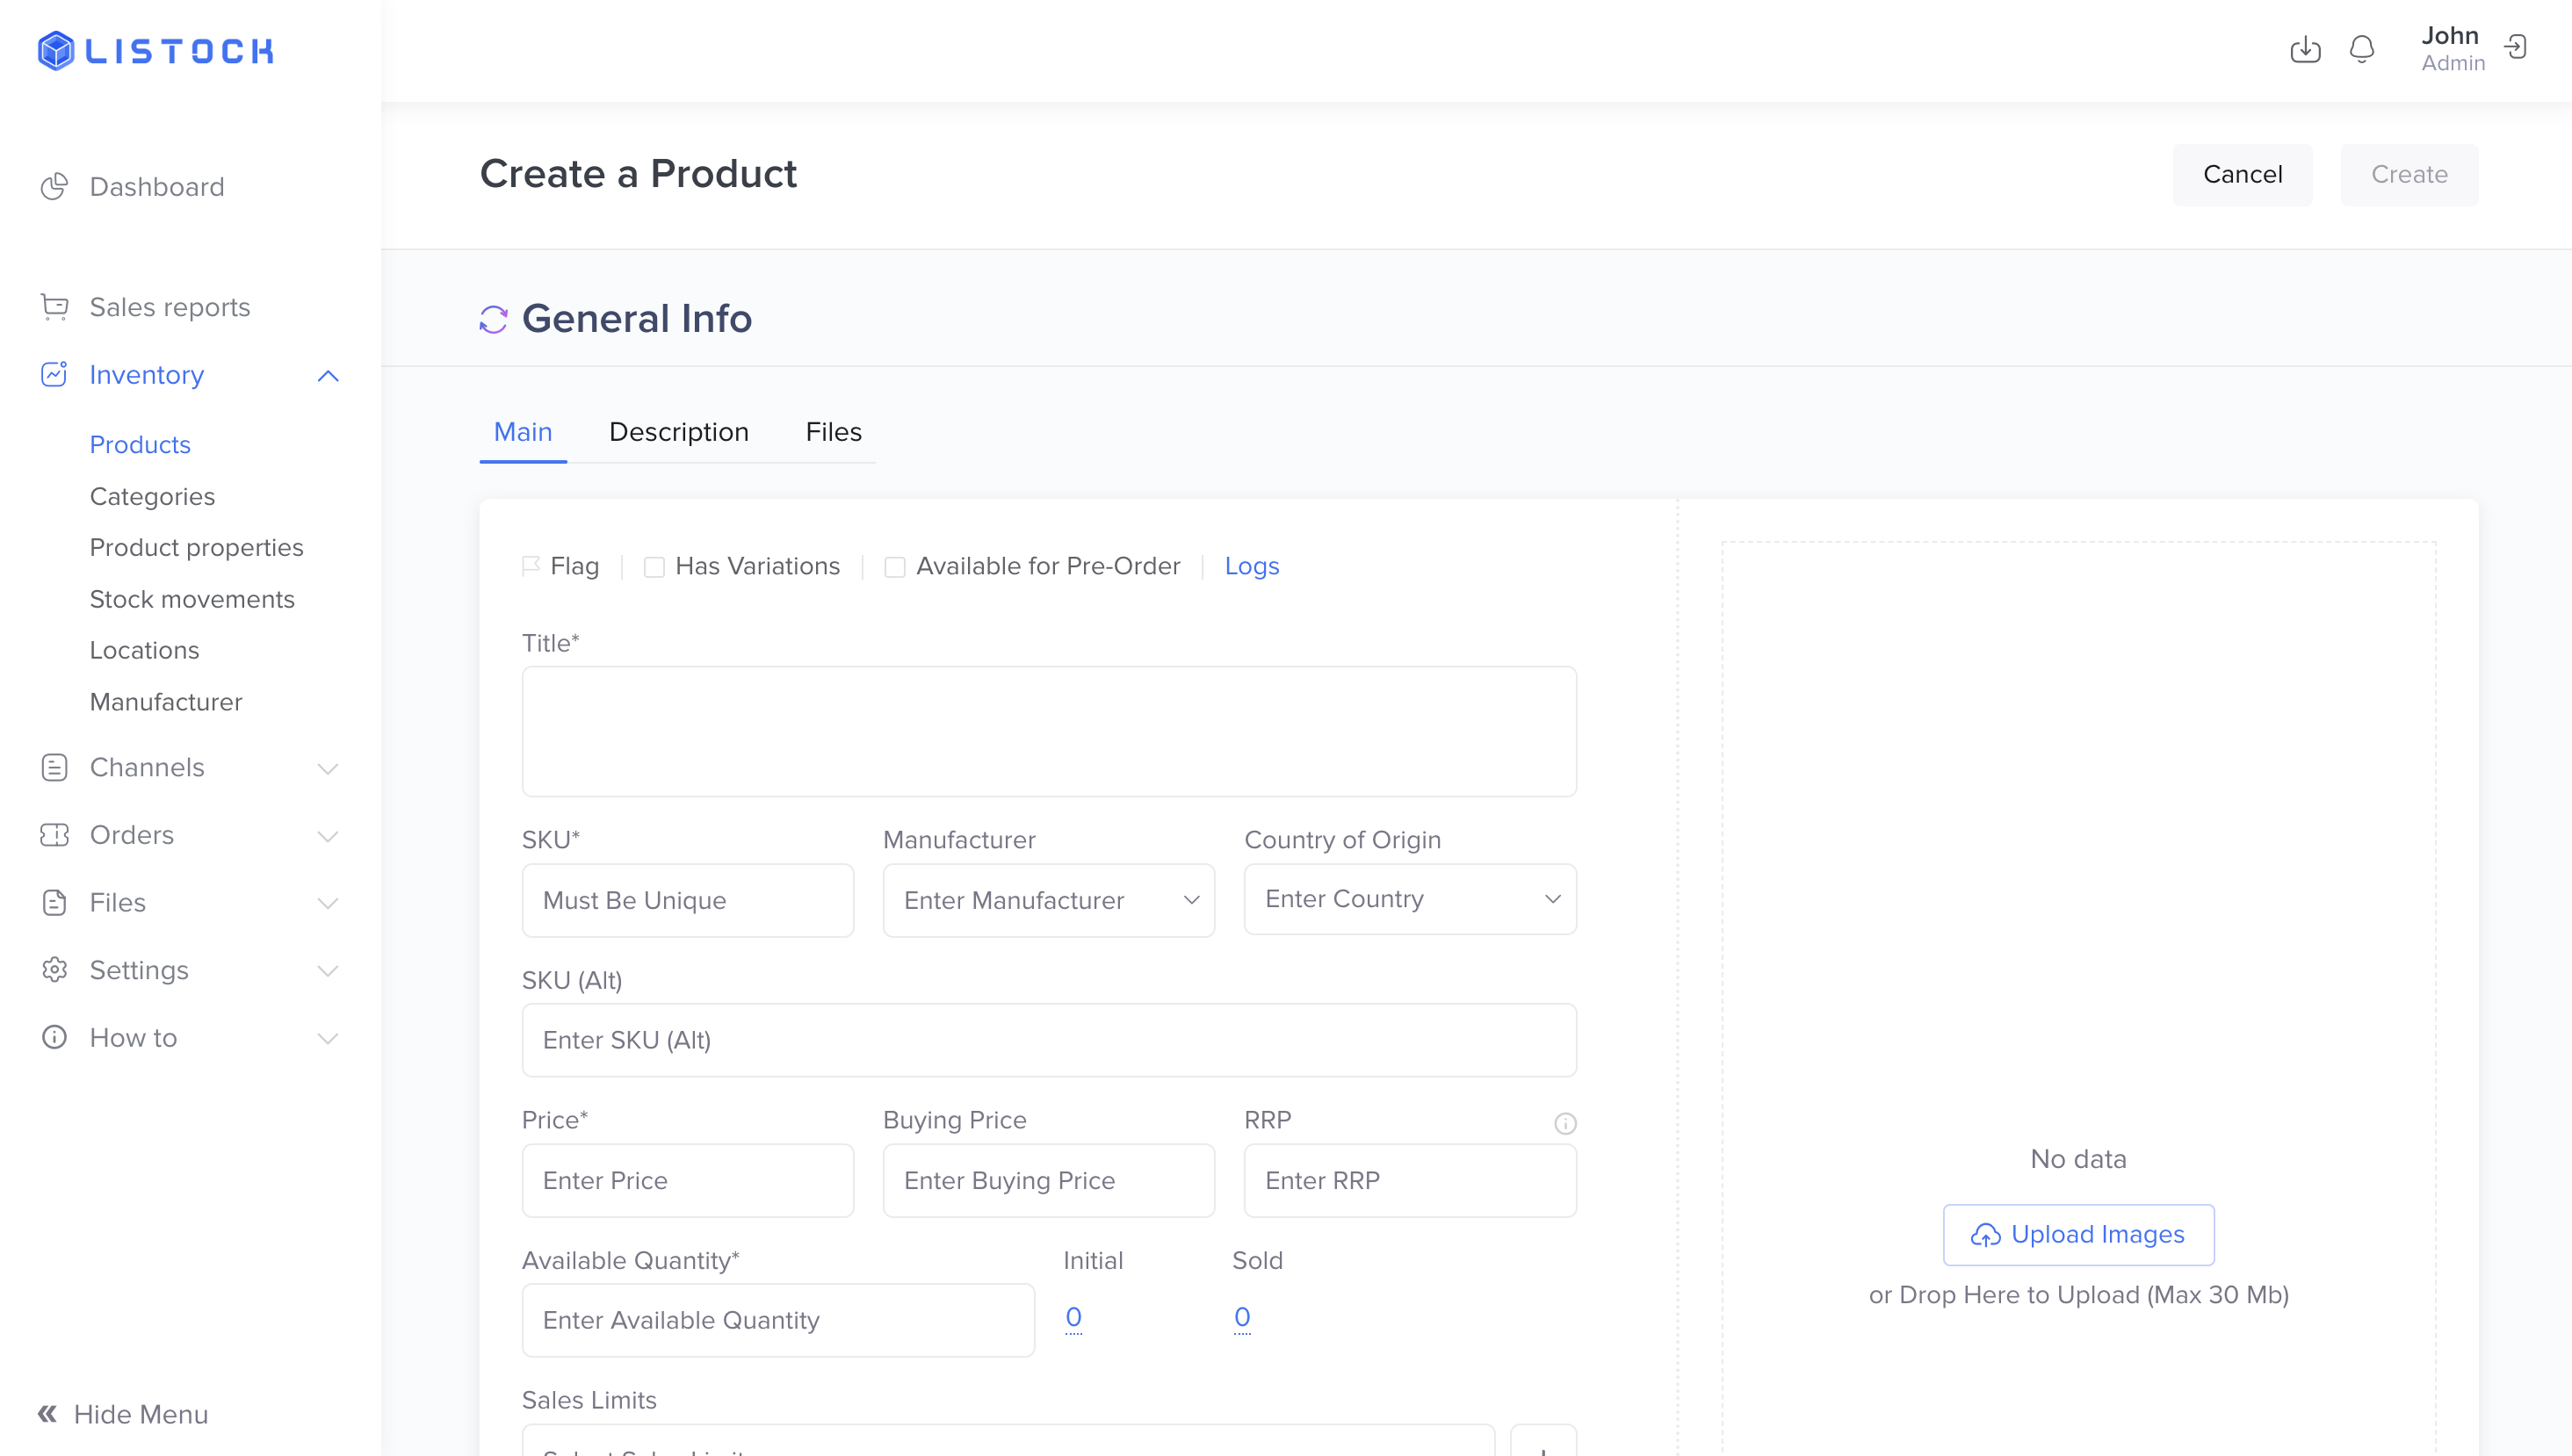
Task: Switch to the Description tab
Action: coord(678,432)
